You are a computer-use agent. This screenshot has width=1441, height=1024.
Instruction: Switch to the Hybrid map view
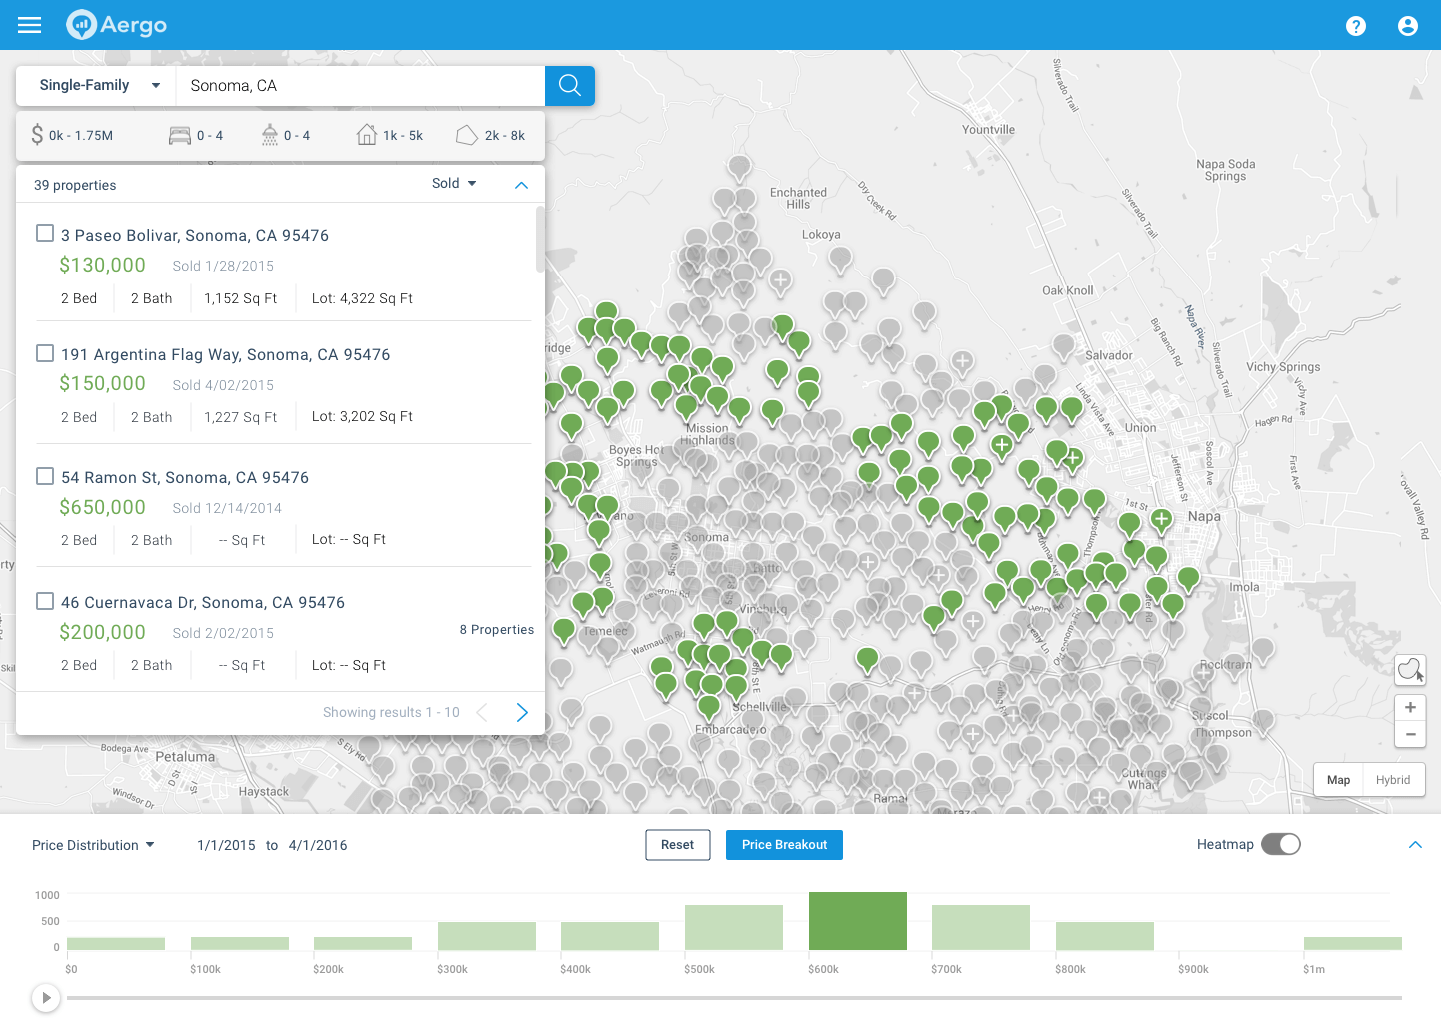coord(1393,779)
